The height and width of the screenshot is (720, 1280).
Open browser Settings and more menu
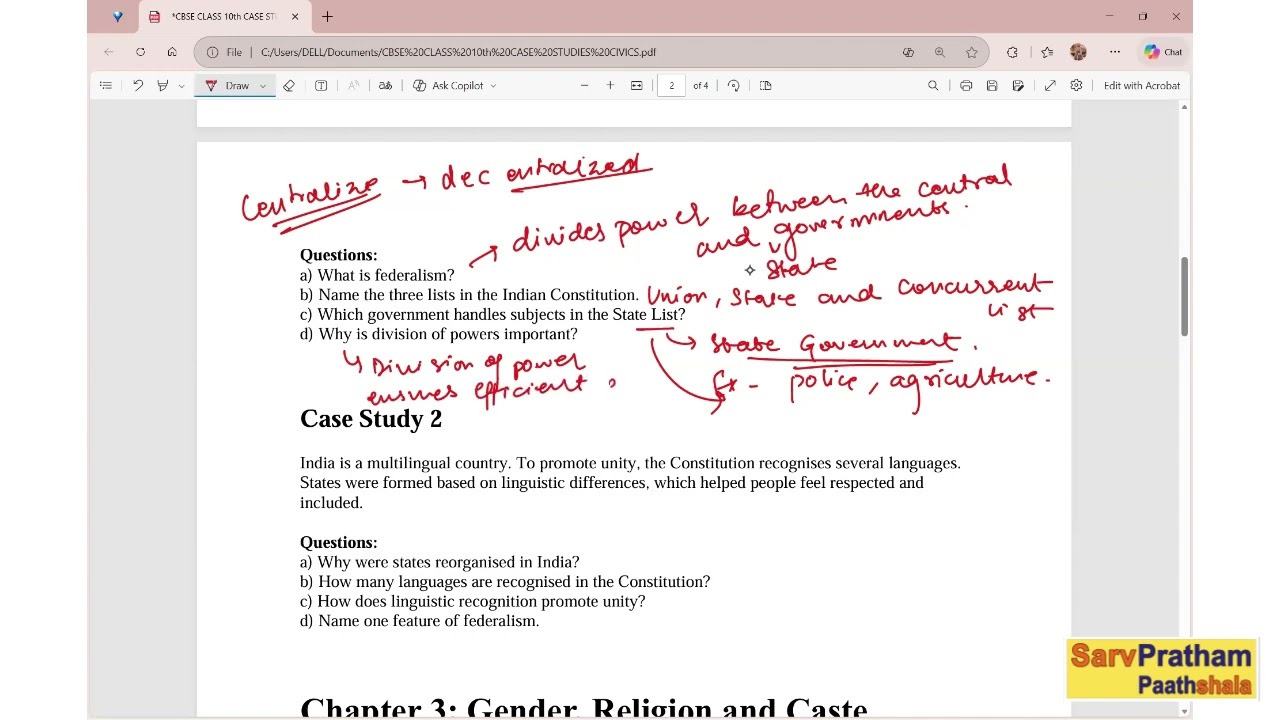click(1115, 52)
